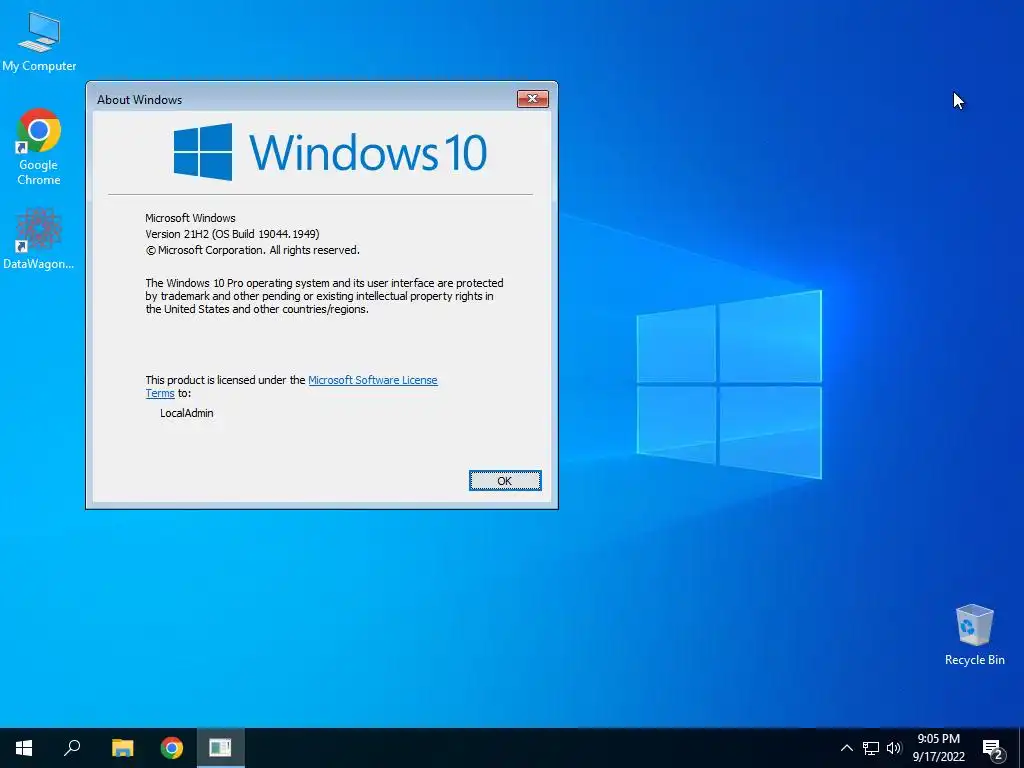The image size is (1024, 768).
Task: Open taskbar search magnifier
Action: (72, 748)
